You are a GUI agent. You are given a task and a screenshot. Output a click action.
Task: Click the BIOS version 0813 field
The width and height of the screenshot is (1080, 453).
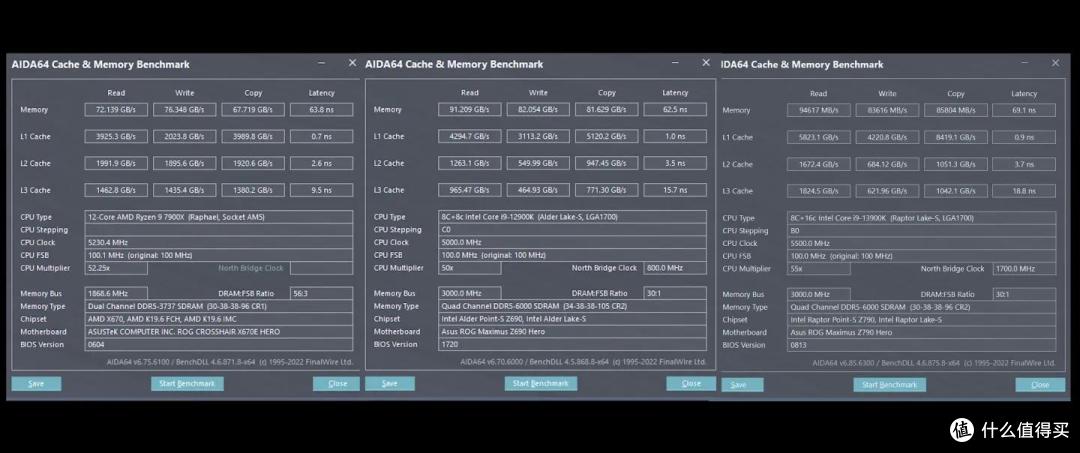(x=922, y=345)
